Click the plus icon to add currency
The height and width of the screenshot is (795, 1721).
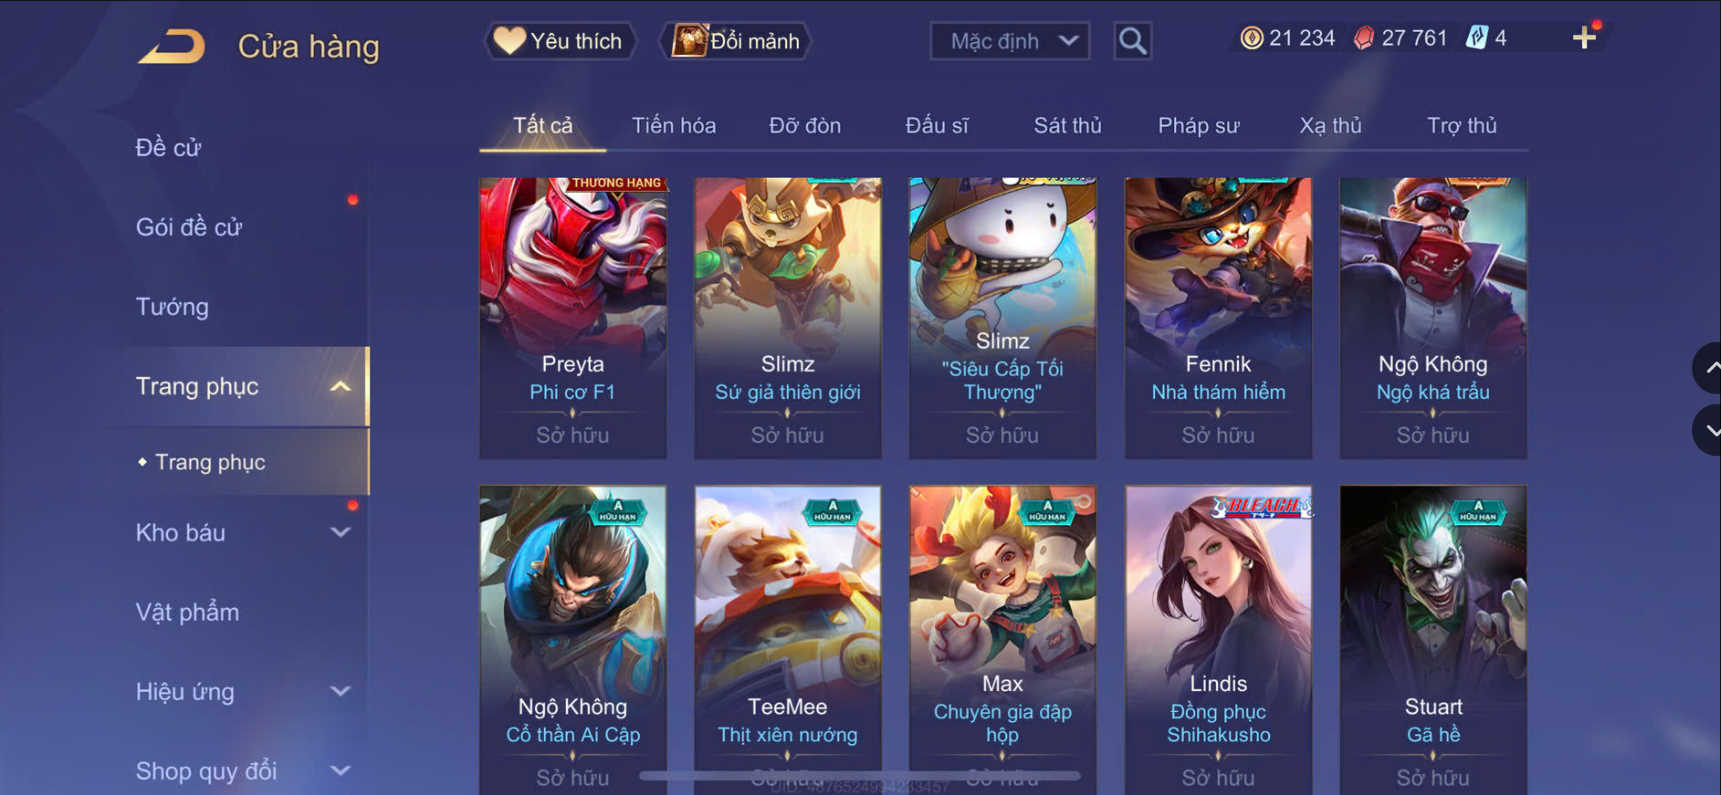(x=1584, y=38)
